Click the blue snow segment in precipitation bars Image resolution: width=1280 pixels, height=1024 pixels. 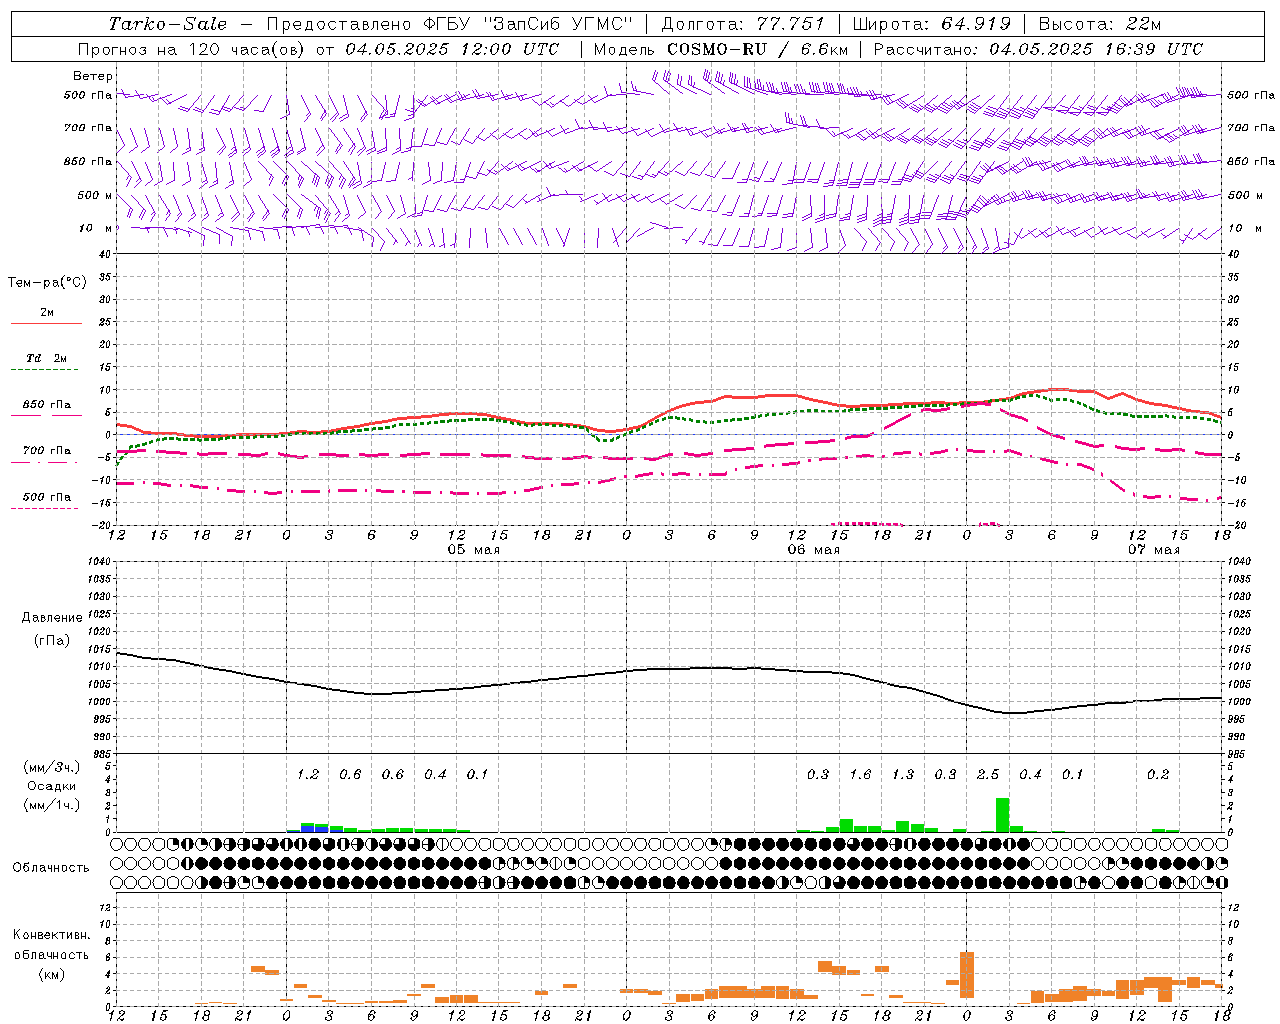point(308,827)
